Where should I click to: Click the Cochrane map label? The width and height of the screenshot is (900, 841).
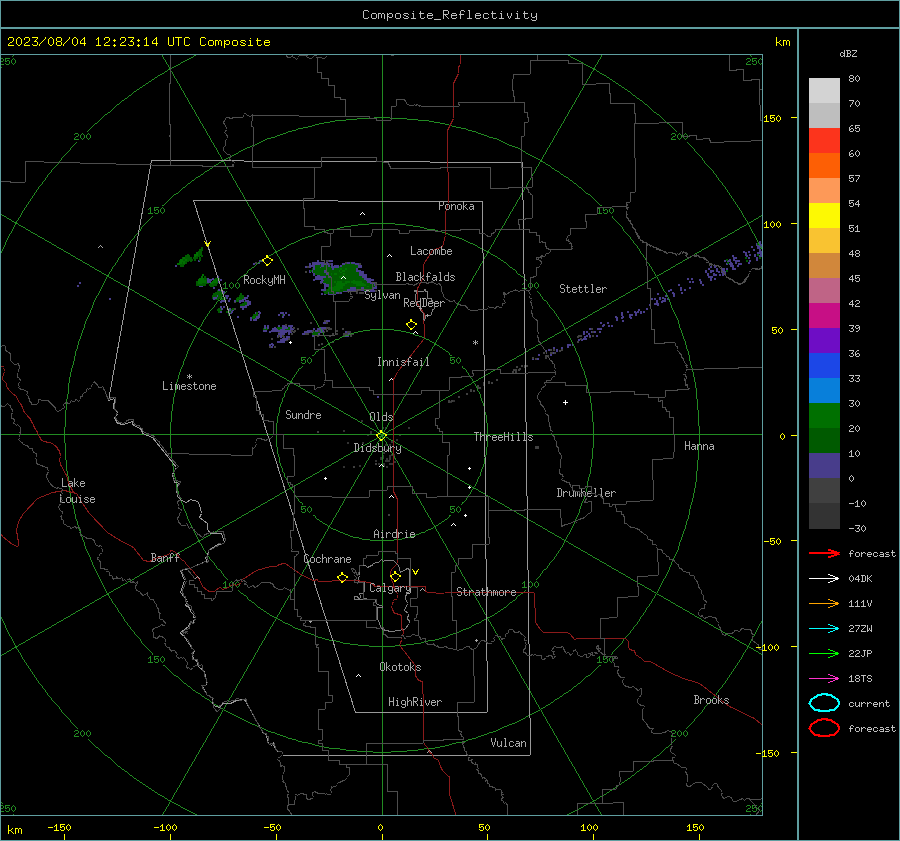[x=327, y=559]
